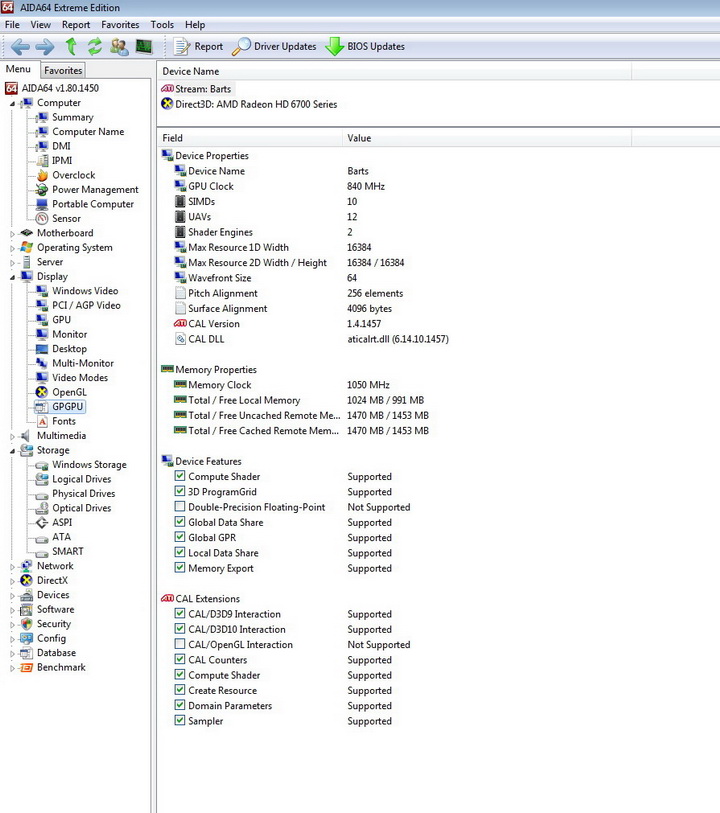The width and height of the screenshot is (720, 813).
Task: Click the SIMDs chip icon
Action: [180, 201]
